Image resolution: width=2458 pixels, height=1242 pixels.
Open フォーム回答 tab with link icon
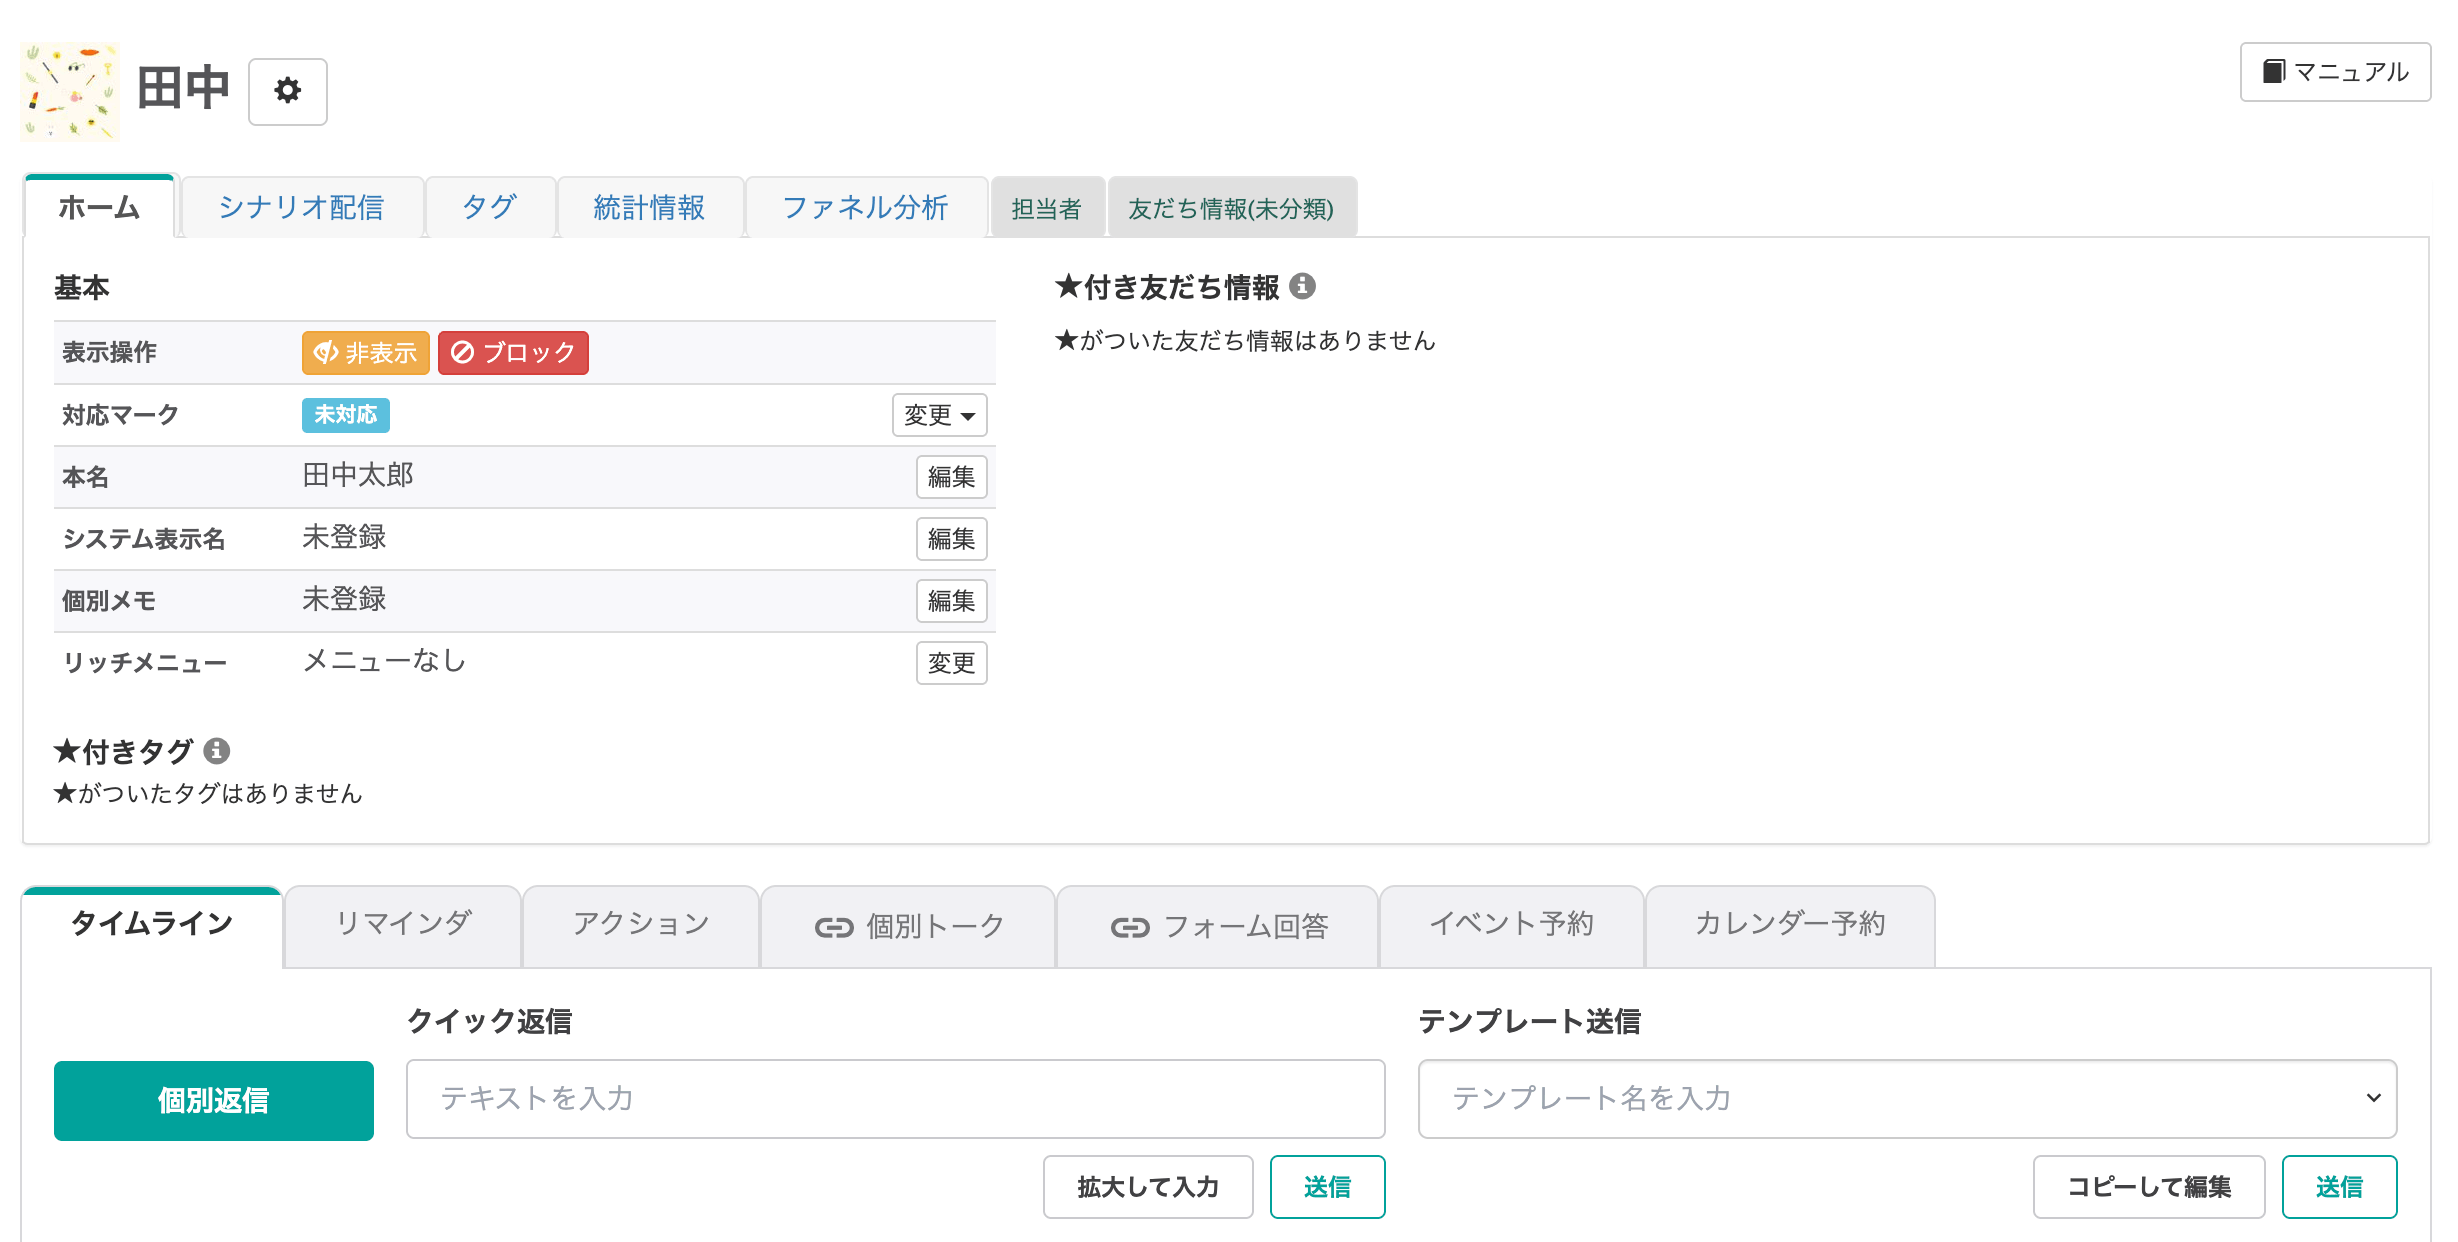tap(1218, 926)
